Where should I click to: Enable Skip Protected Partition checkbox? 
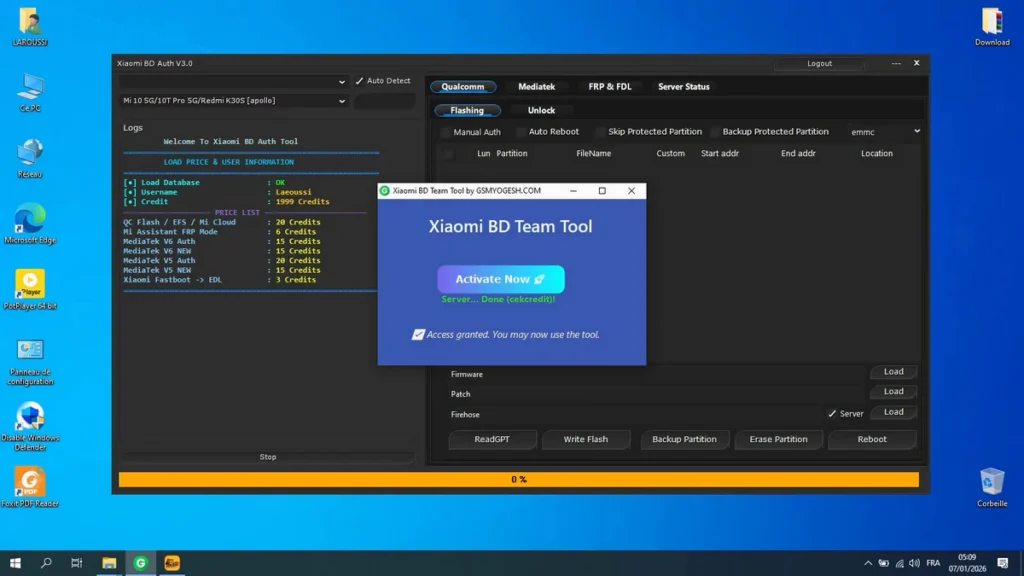click(600, 132)
